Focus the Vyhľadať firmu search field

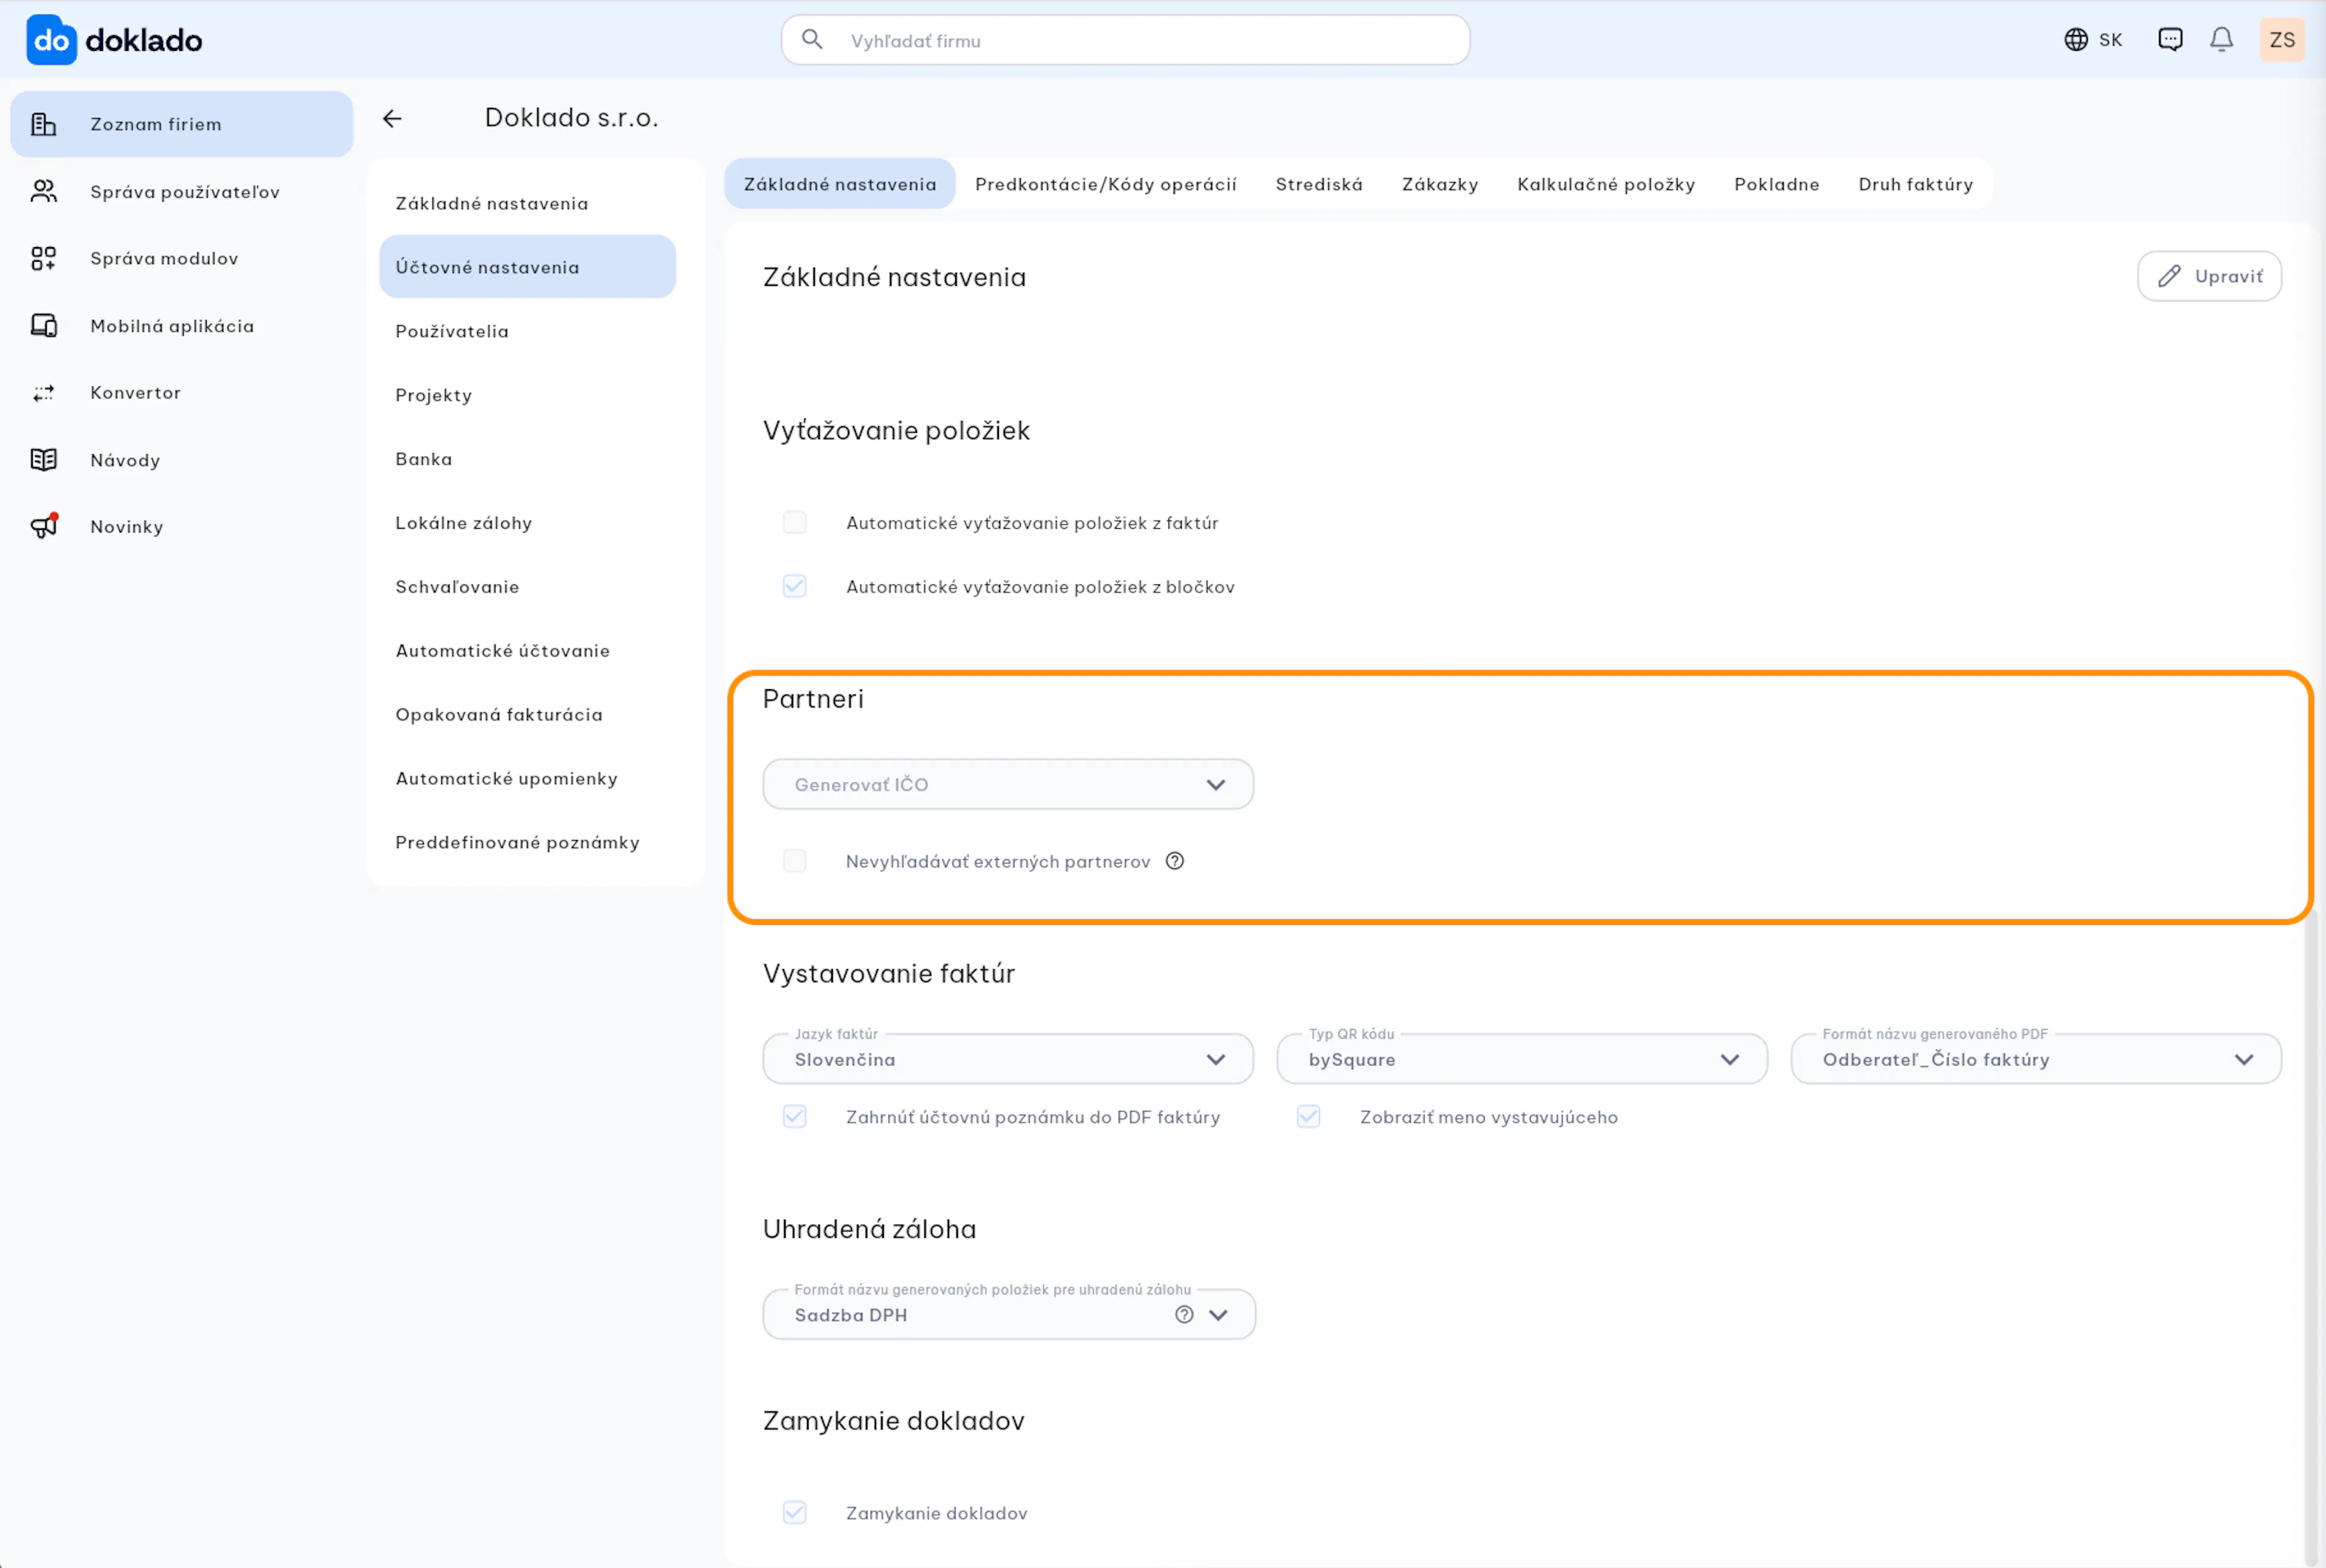click(1125, 40)
